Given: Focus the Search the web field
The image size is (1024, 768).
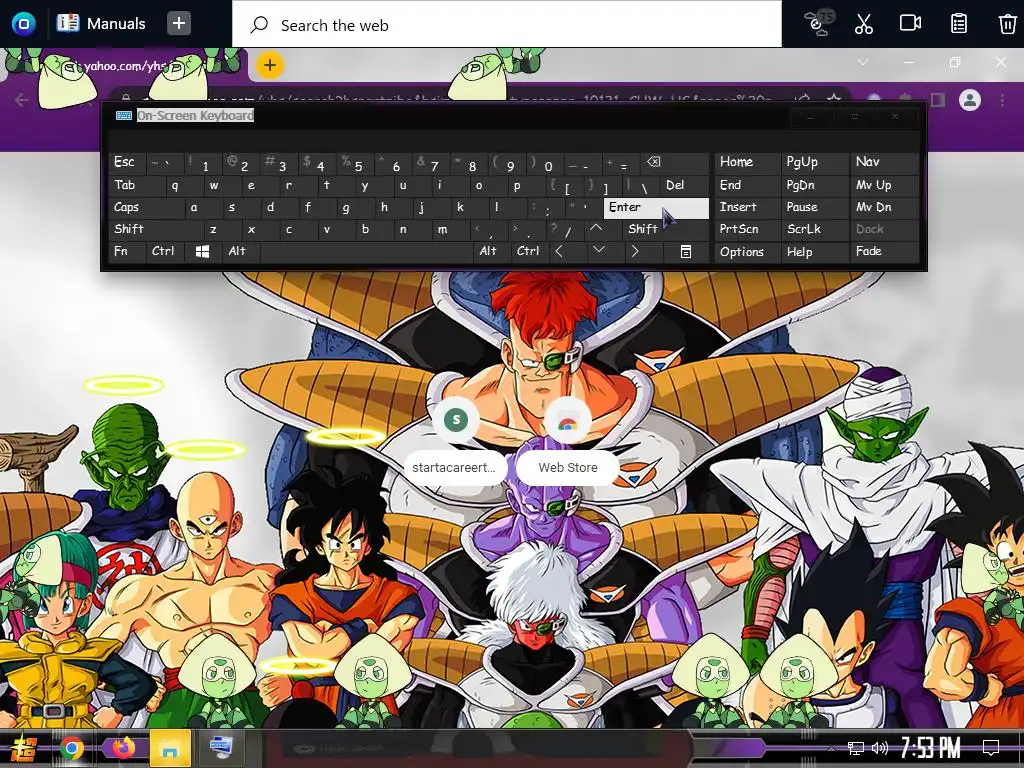Looking at the screenshot, I should (506, 25).
